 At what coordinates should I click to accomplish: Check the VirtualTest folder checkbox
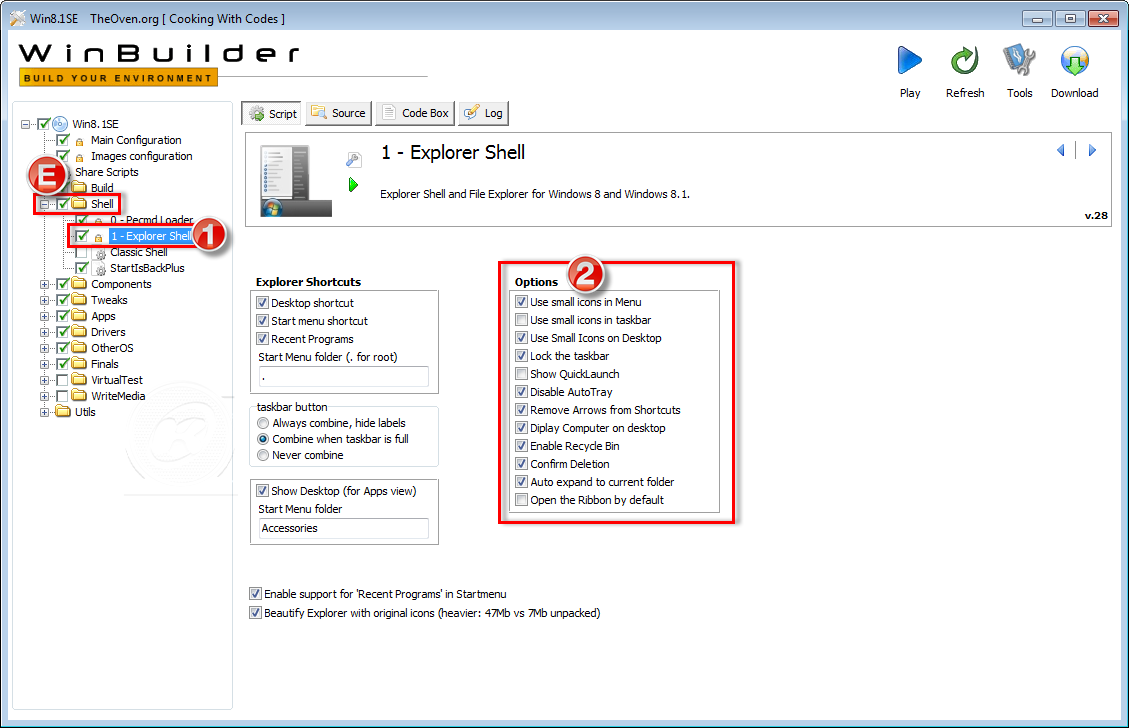[x=63, y=379]
